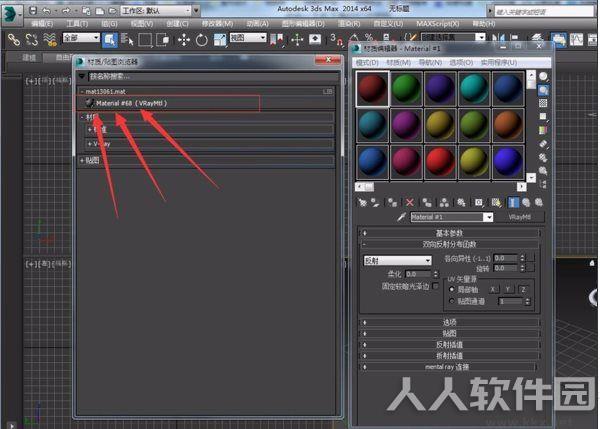Open the BRDF type 反射 dropdown
The height and width of the screenshot is (429, 600).
[397, 261]
